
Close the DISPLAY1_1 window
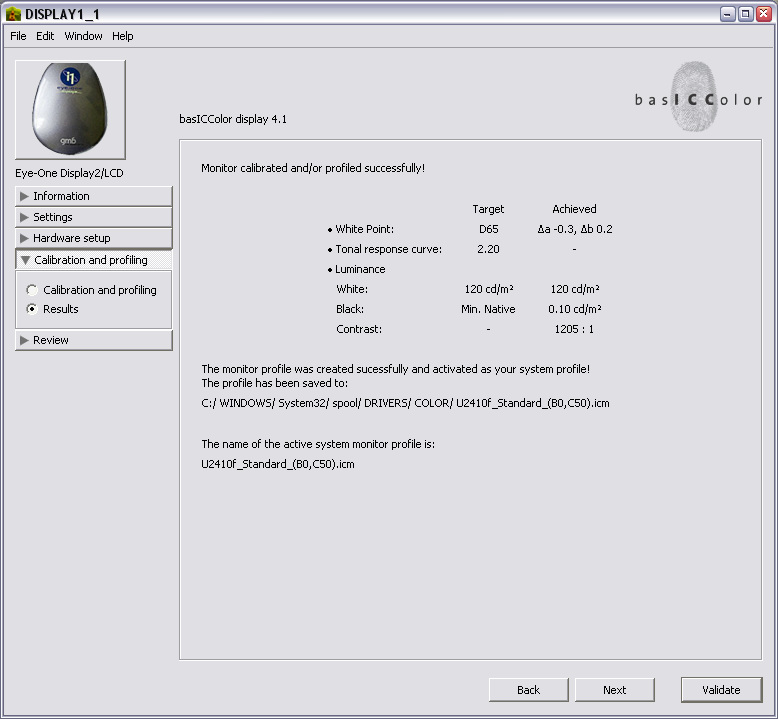(763, 14)
